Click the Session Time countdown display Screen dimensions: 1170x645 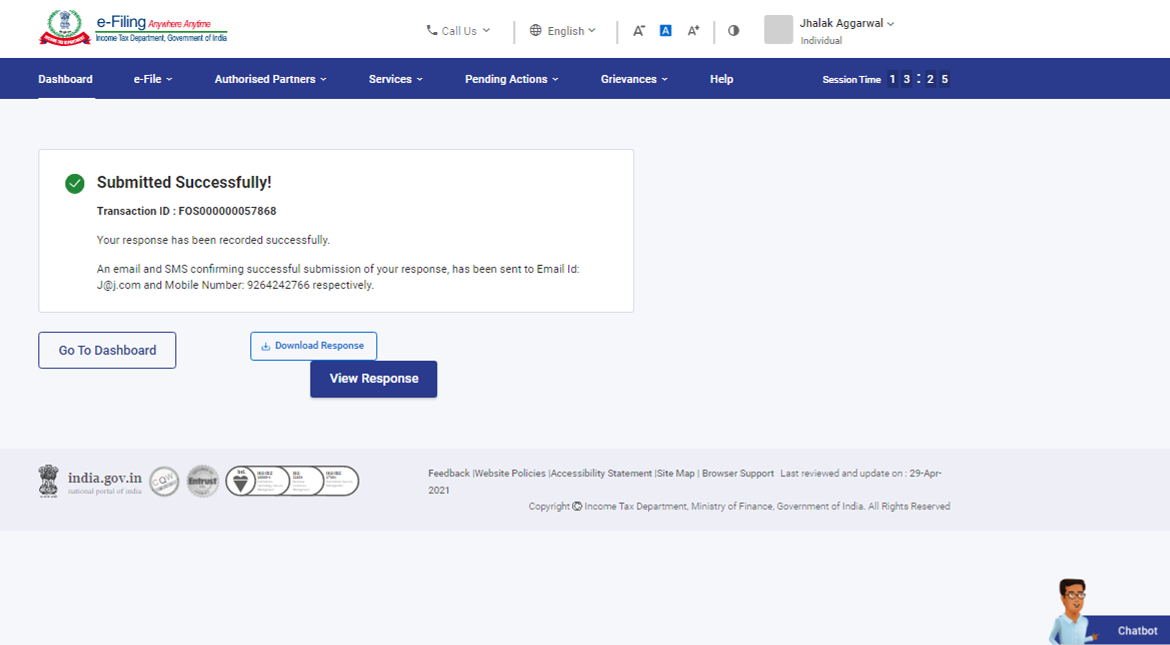[886, 79]
